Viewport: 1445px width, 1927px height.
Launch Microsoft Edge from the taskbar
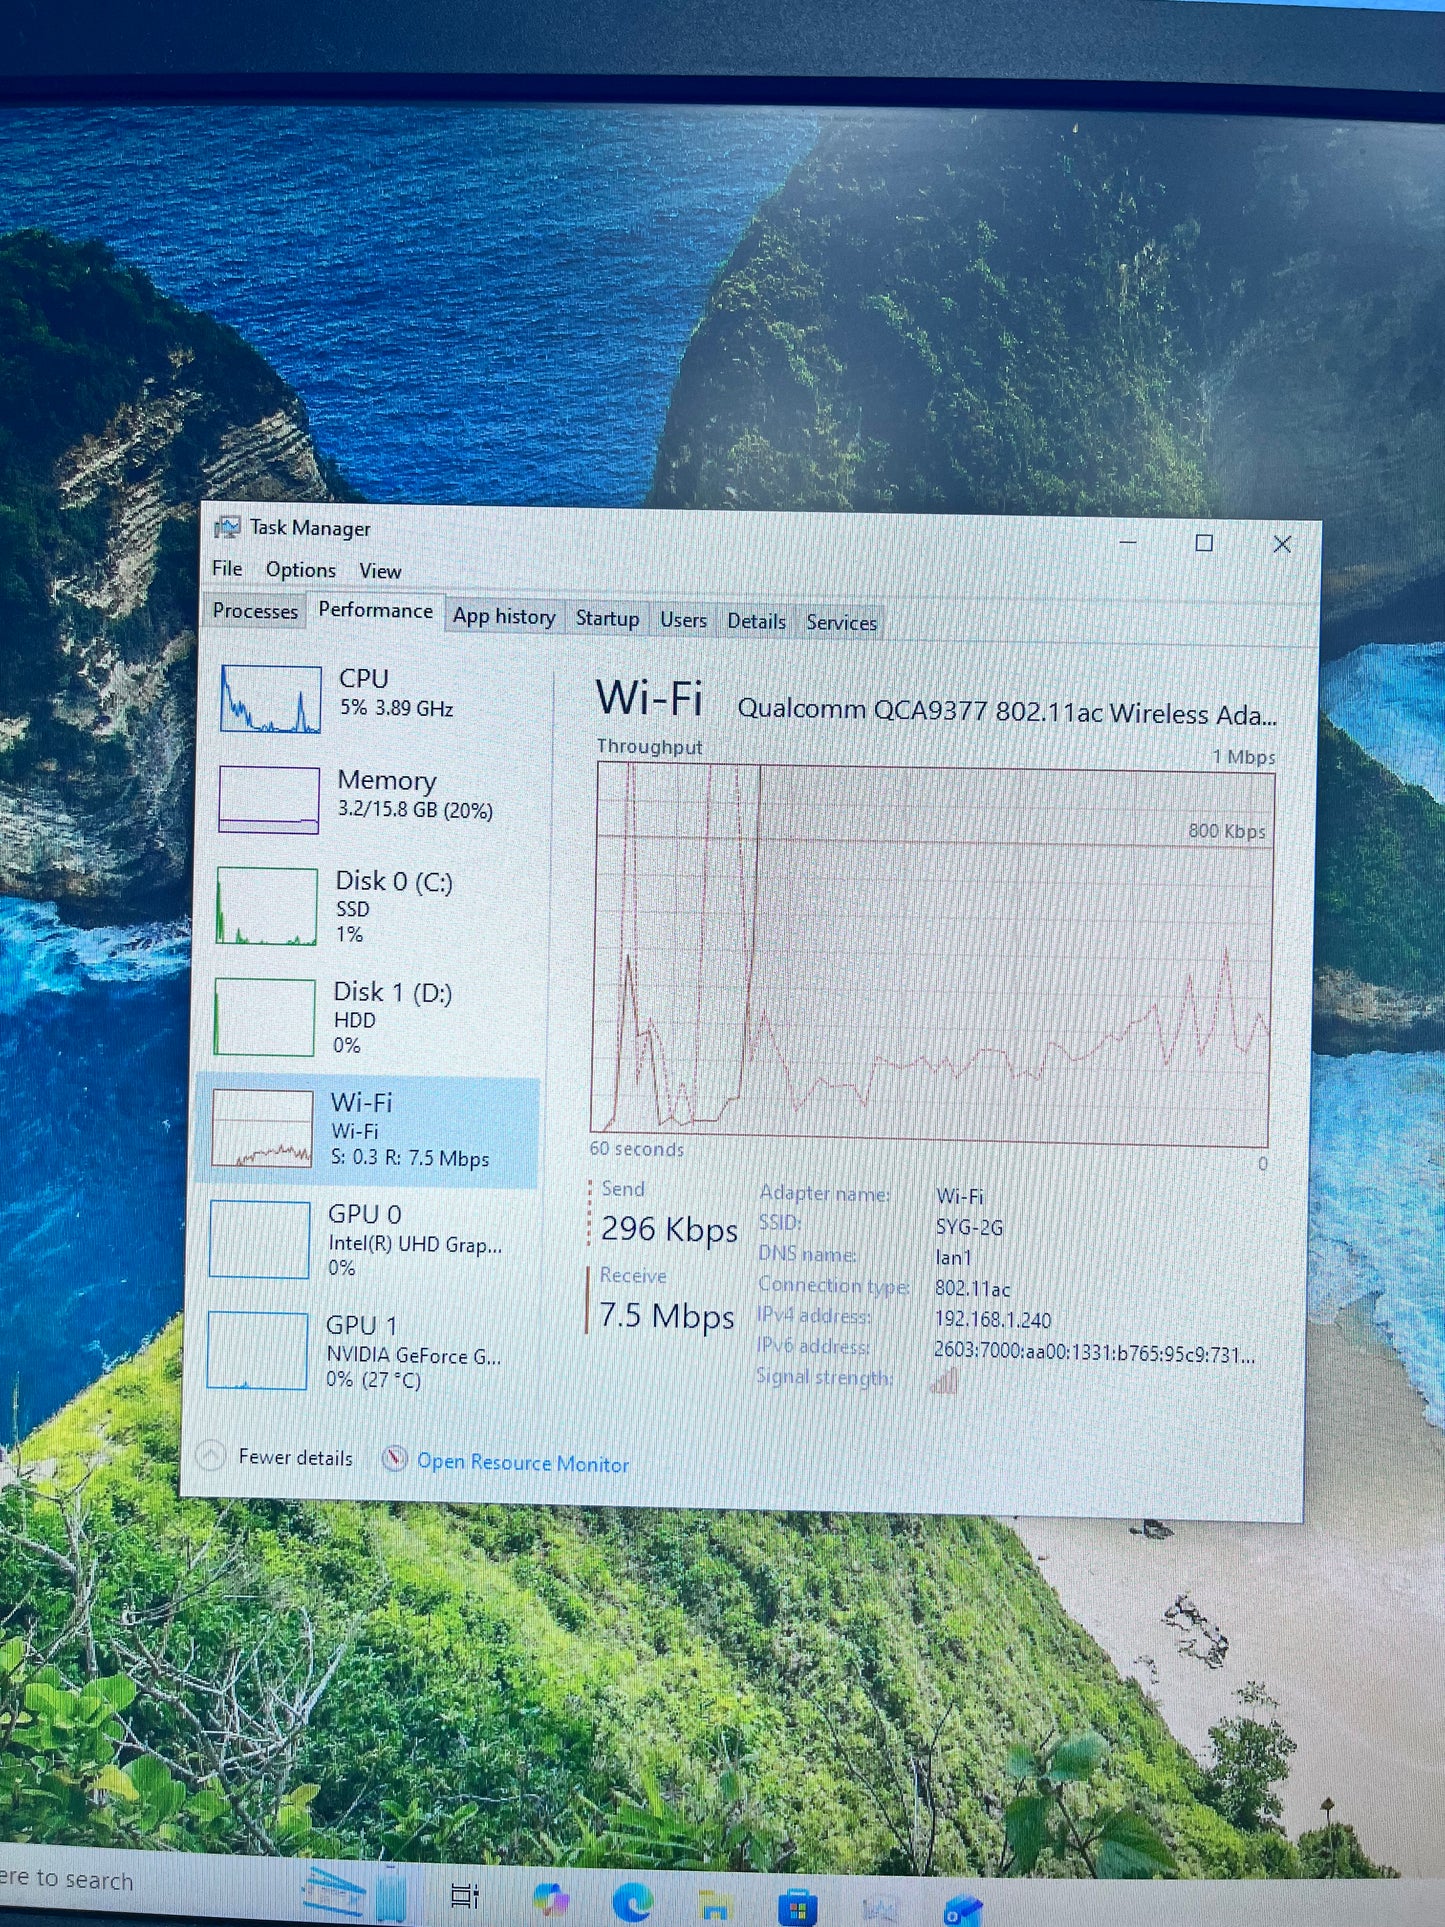(632, 1901)
